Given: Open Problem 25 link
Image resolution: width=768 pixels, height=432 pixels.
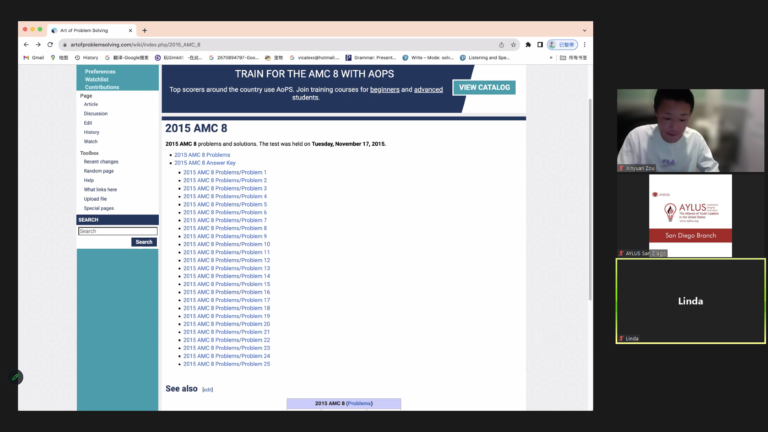Looking at the screenshot, I should 226,364.
